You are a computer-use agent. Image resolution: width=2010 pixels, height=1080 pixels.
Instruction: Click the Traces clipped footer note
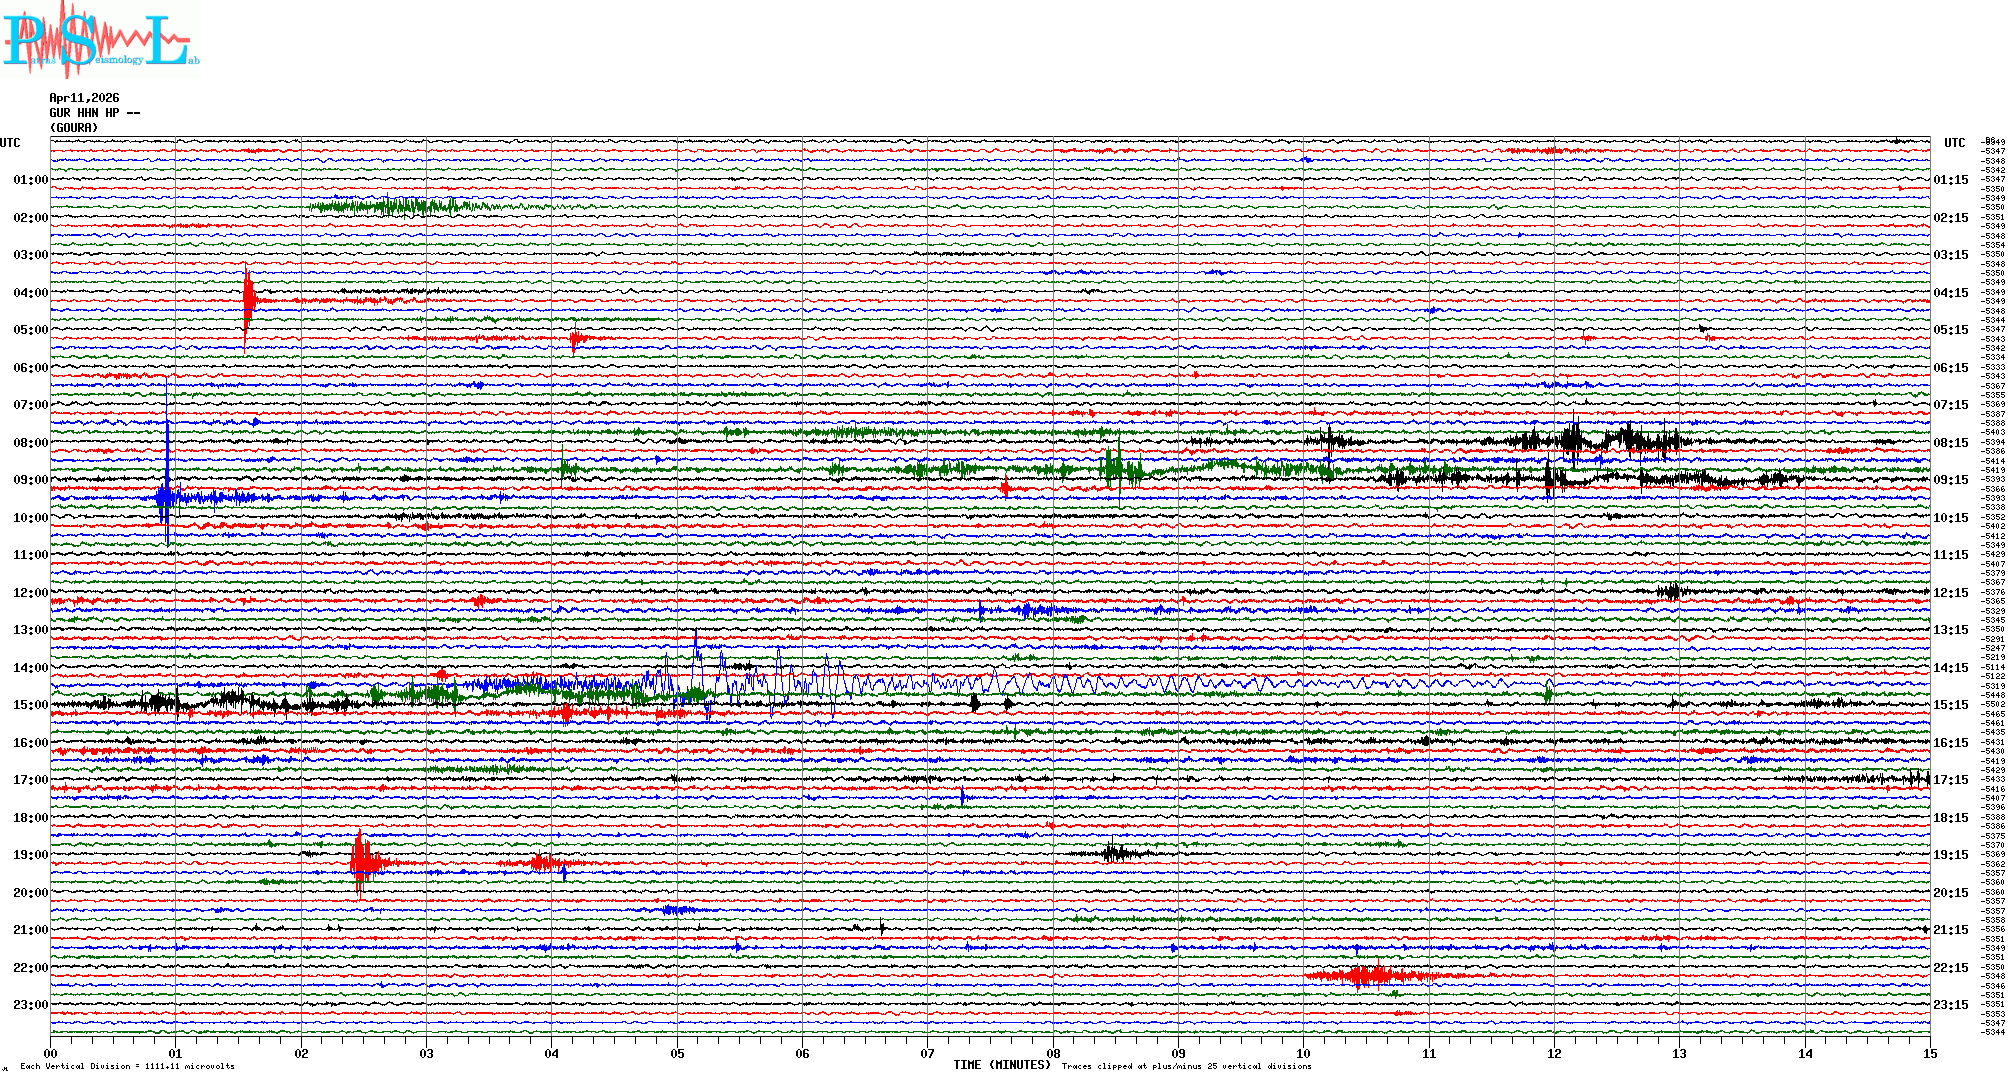(x=1186, y=1066)
